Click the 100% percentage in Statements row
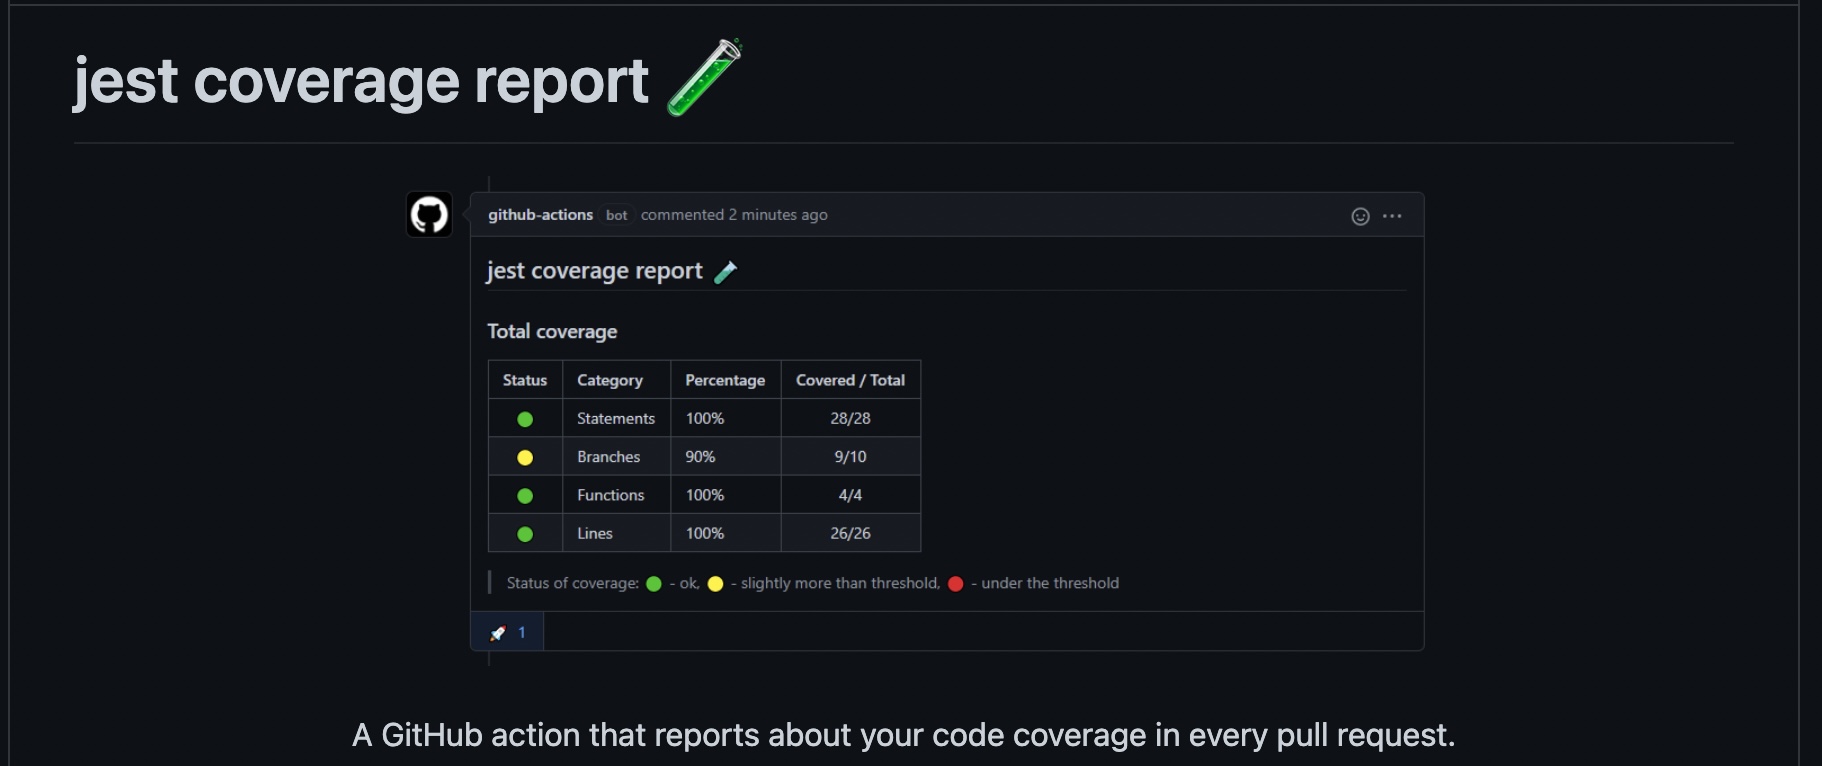Viewport: 1822px width, 766px height. click(x=705, y=419)
